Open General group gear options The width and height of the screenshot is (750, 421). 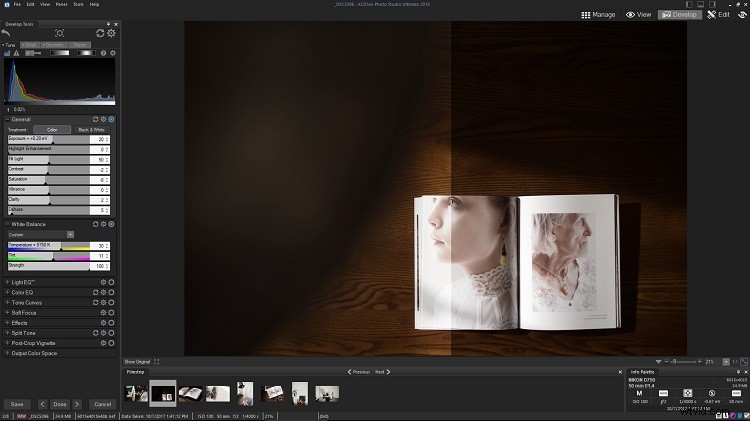pos(103,119)
